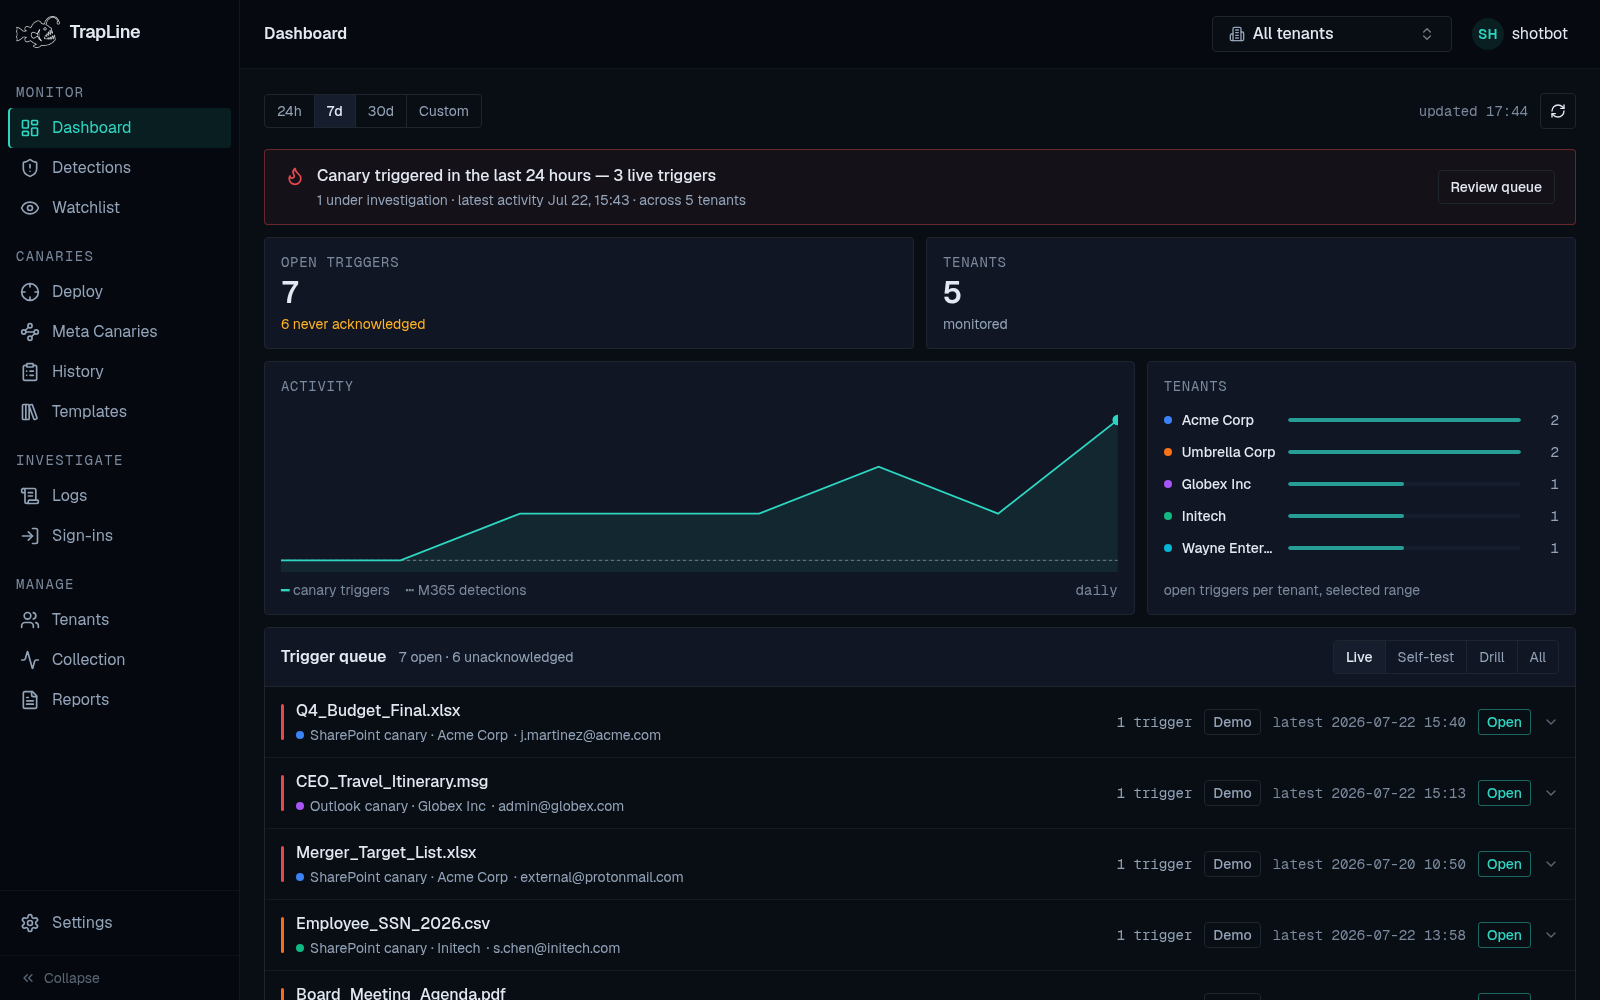
Task: Click the Umbrella Corp orange dot
Action: point(1168,452)
